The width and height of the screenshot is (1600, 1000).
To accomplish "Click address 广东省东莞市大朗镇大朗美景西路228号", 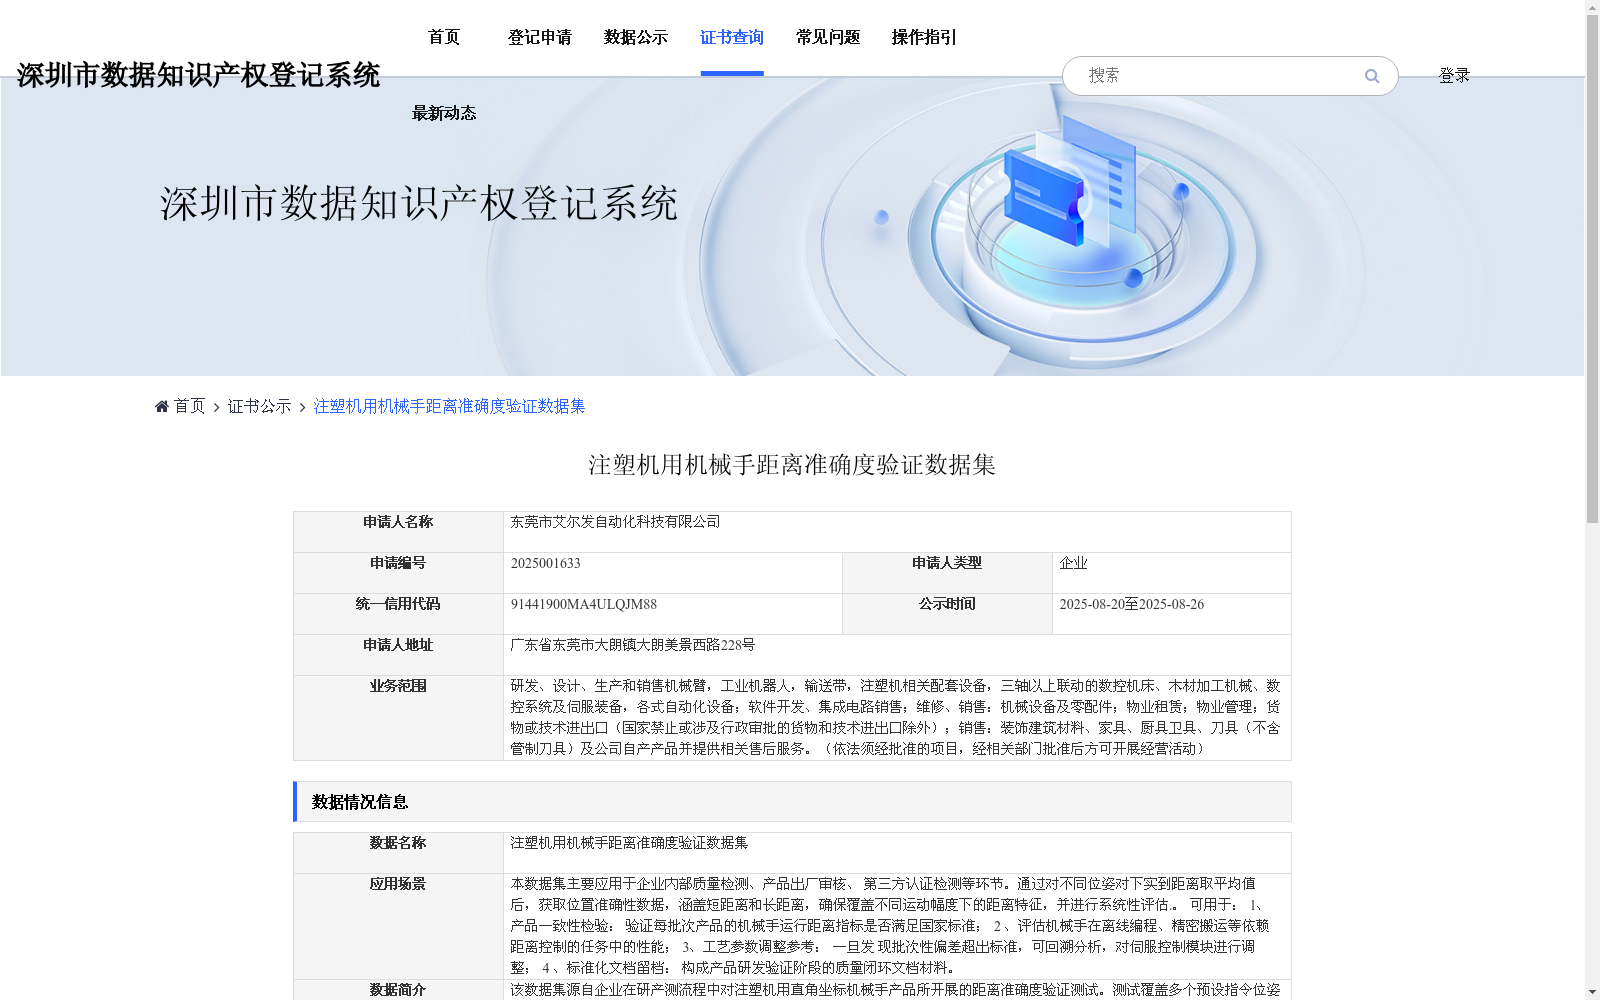I will click(x=633, y=646).
